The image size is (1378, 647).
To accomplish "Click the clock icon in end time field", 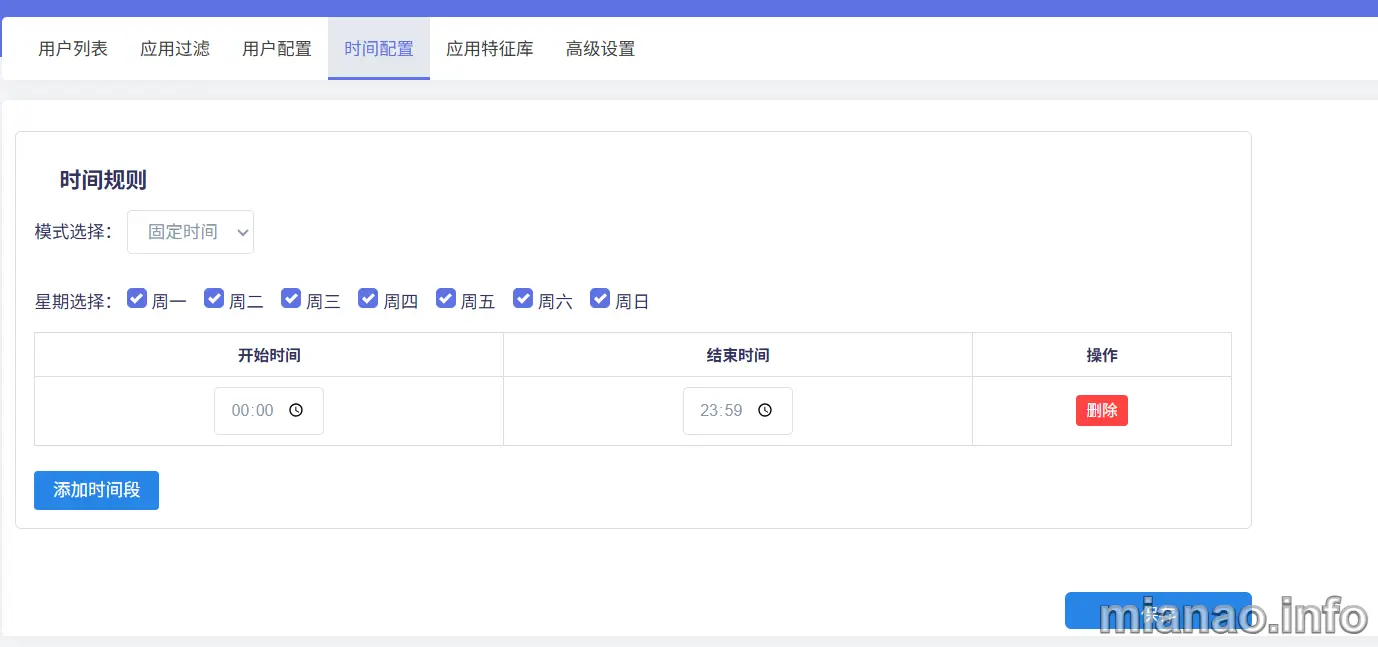I will coord(765,411).
